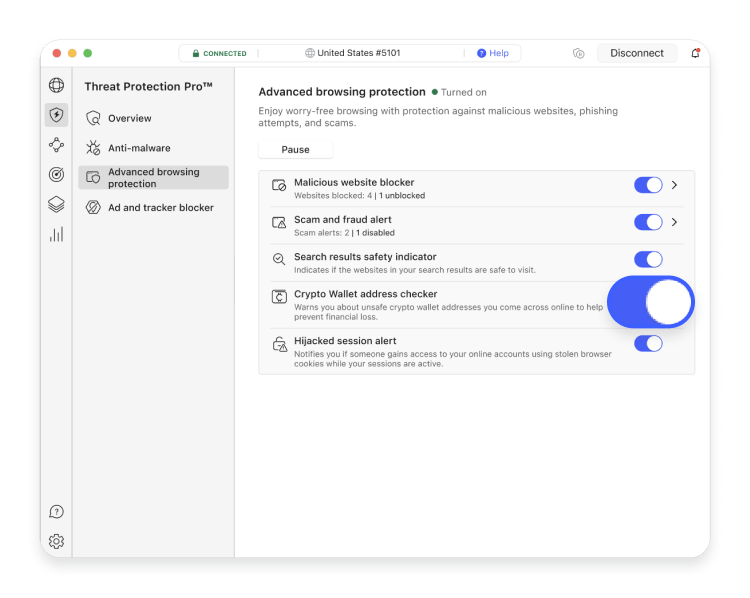Image resolution: width=750 pixels, height=598 pixels.
Task: Expand Malicious website blocker details chevron
Action: click(x=675, y=185)
